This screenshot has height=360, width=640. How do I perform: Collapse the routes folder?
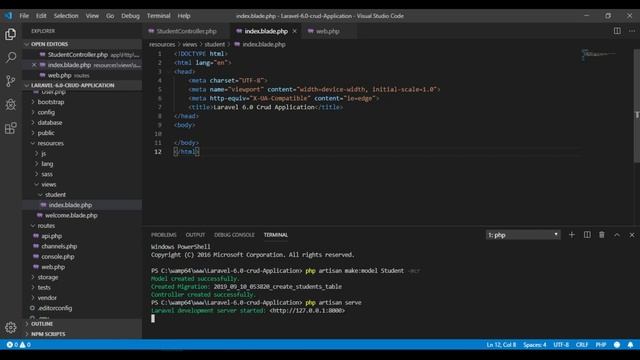tap(46, 226)
